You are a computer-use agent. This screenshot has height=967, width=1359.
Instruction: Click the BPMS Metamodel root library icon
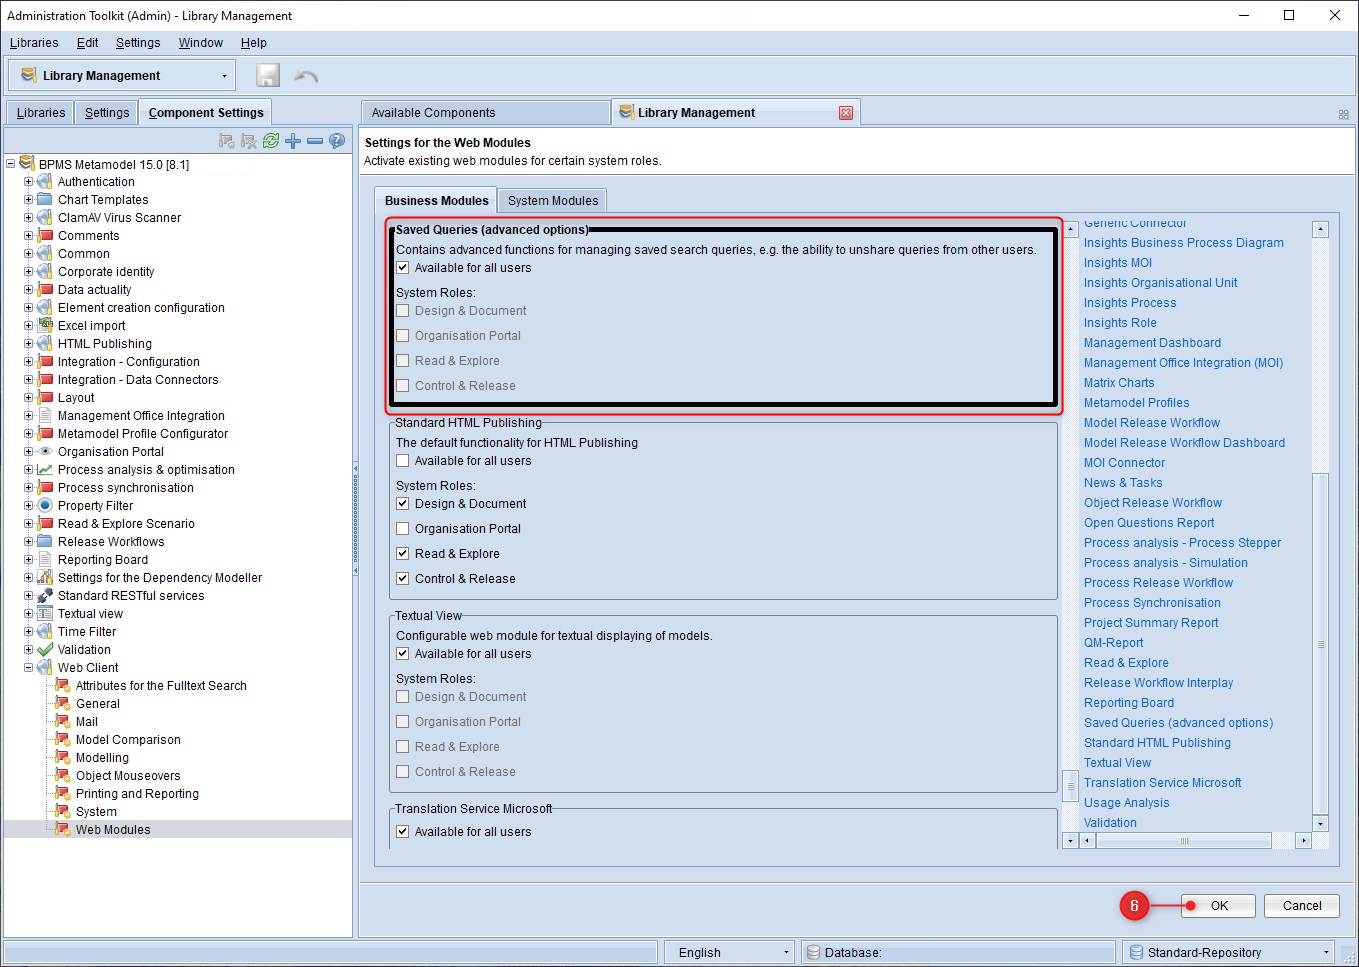[x=27, y=164]
